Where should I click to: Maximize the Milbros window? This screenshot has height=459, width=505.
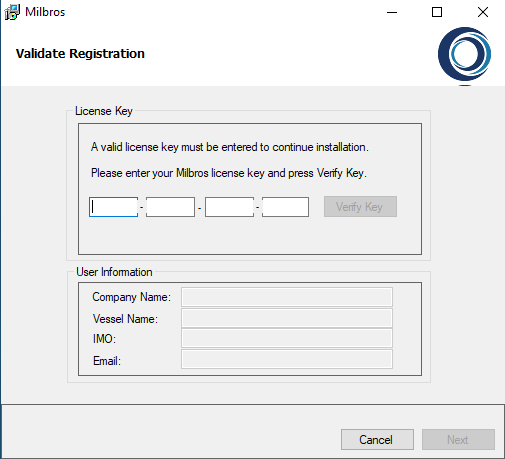pos(437,12)
